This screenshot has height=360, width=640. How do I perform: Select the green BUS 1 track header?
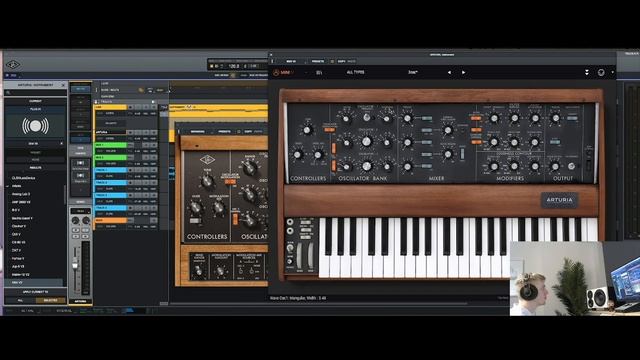coord(111,145)
